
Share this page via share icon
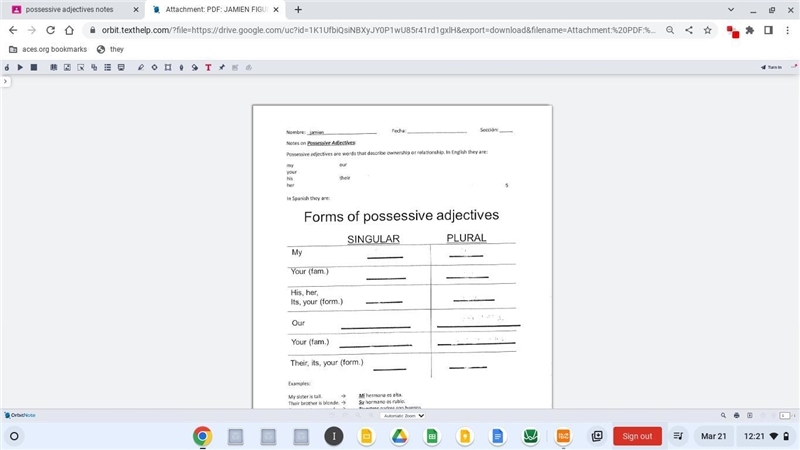click(x=689, y=30)
